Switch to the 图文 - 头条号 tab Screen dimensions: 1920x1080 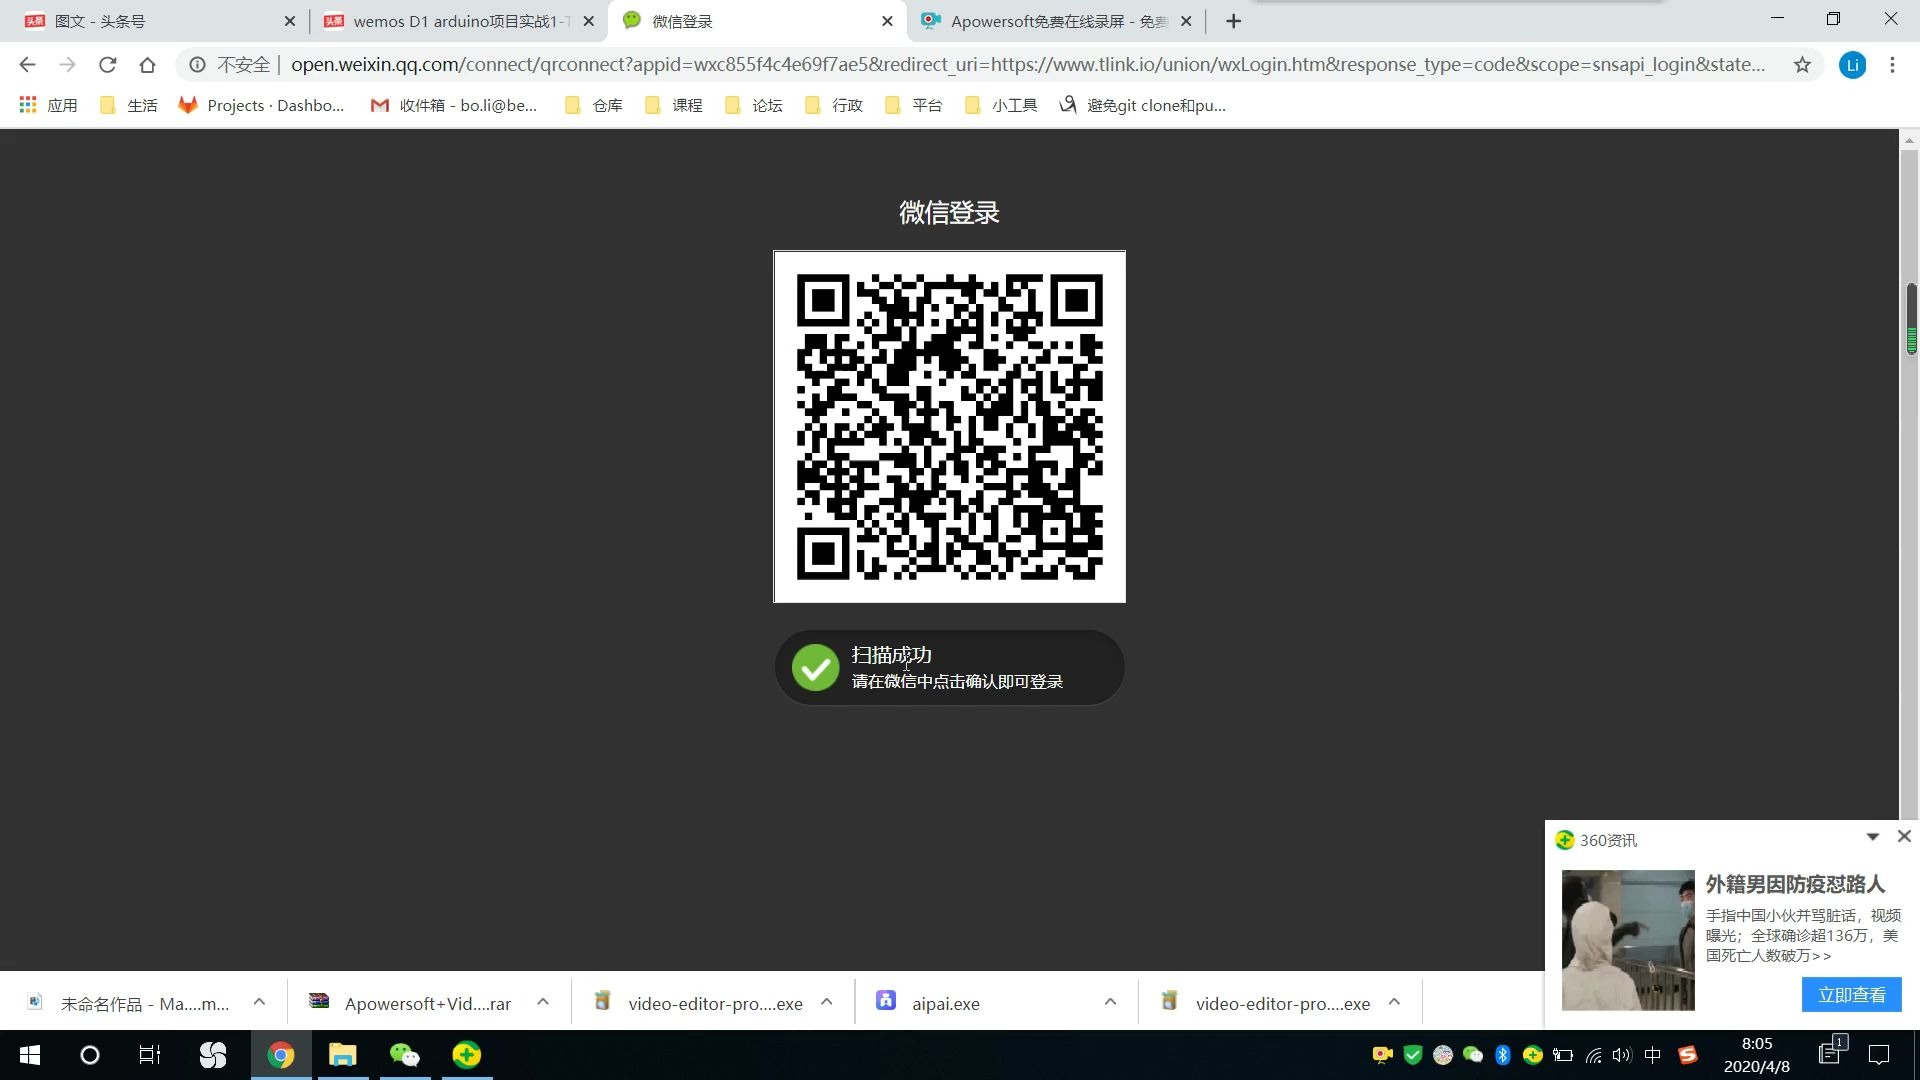pyautogui.click(x=155, y=21)
